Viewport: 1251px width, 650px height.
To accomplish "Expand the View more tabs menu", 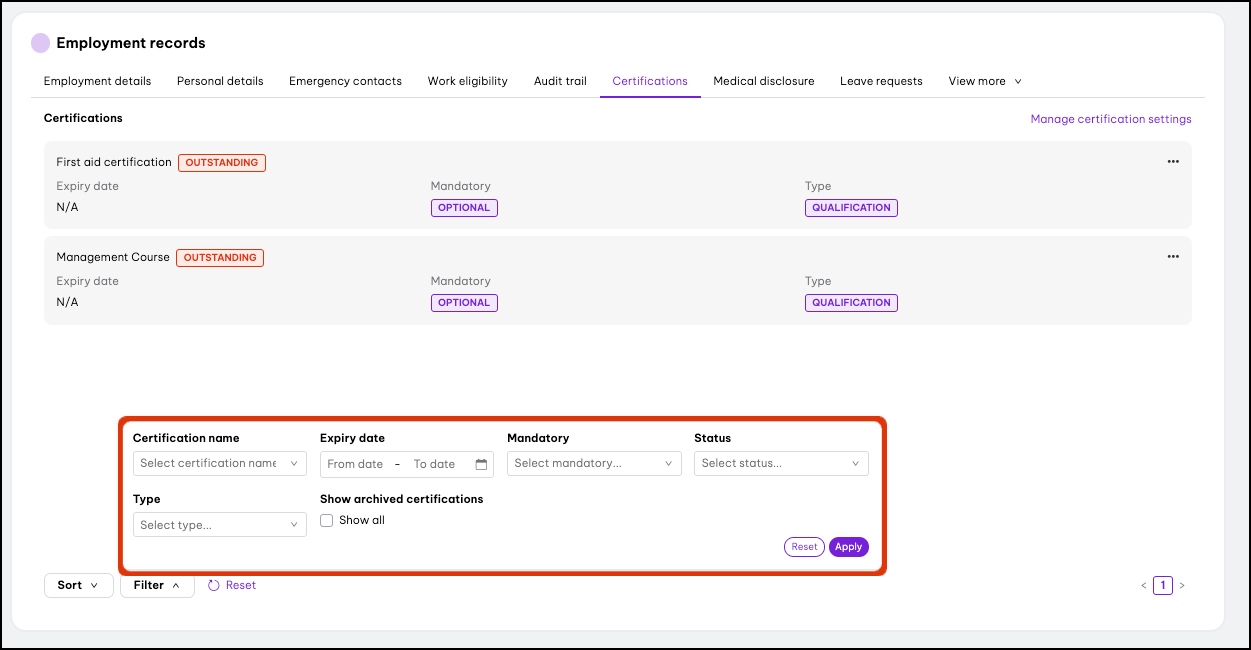I will pos(984,81).
